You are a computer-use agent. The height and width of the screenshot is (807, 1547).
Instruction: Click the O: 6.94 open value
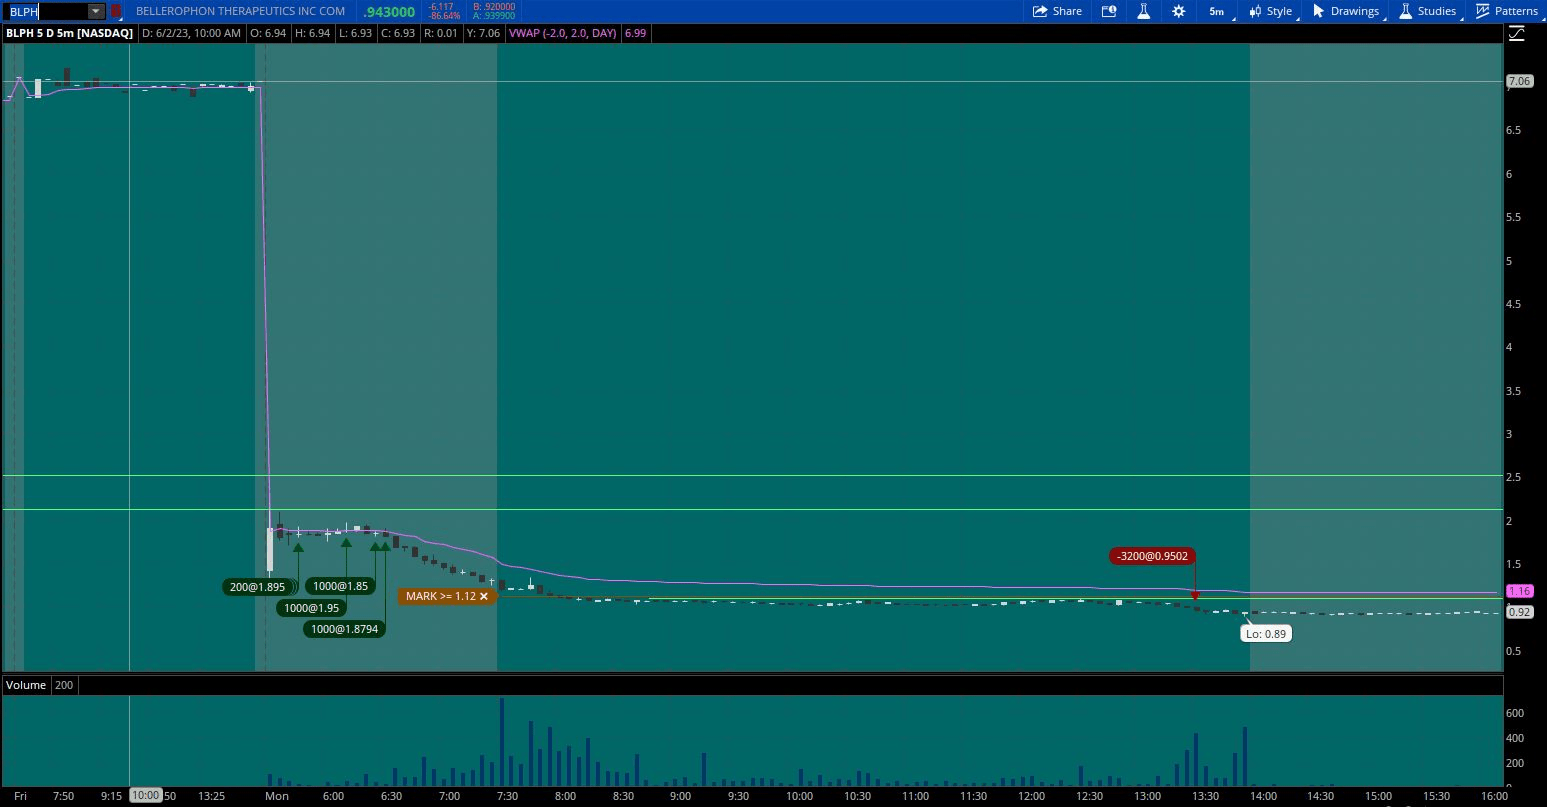point(270,33)
